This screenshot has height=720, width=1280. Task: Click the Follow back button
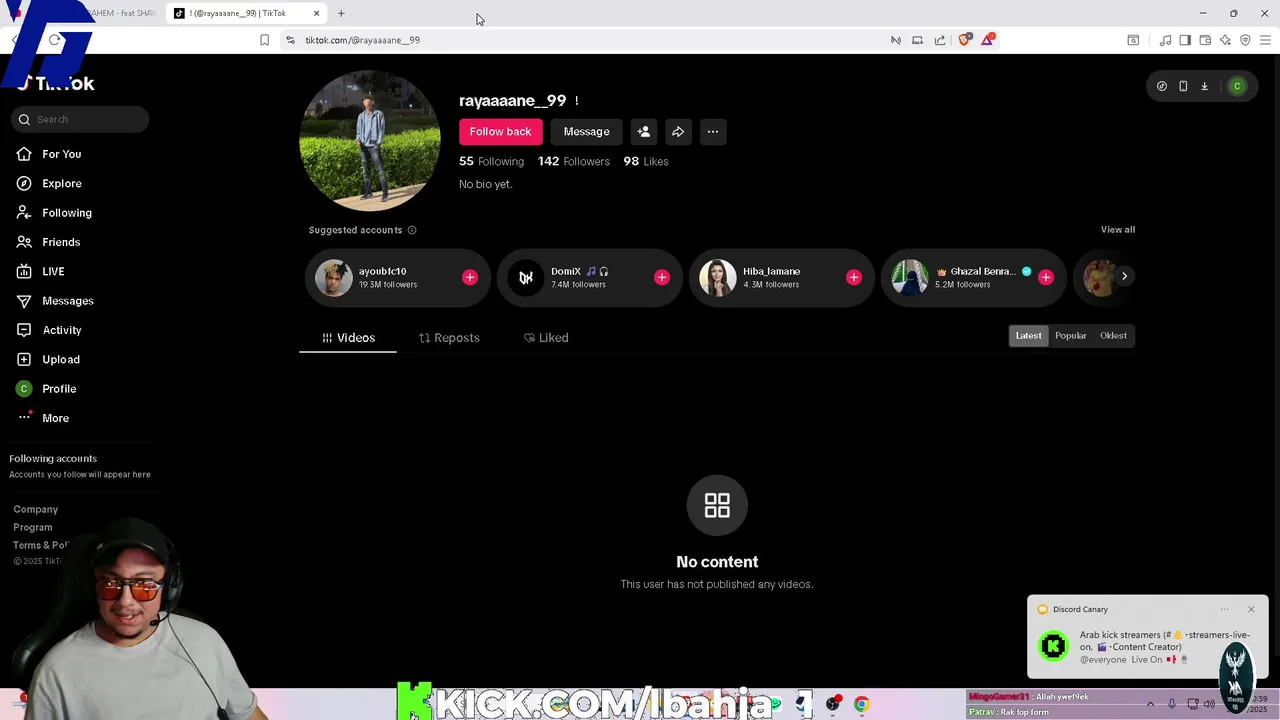500,132
